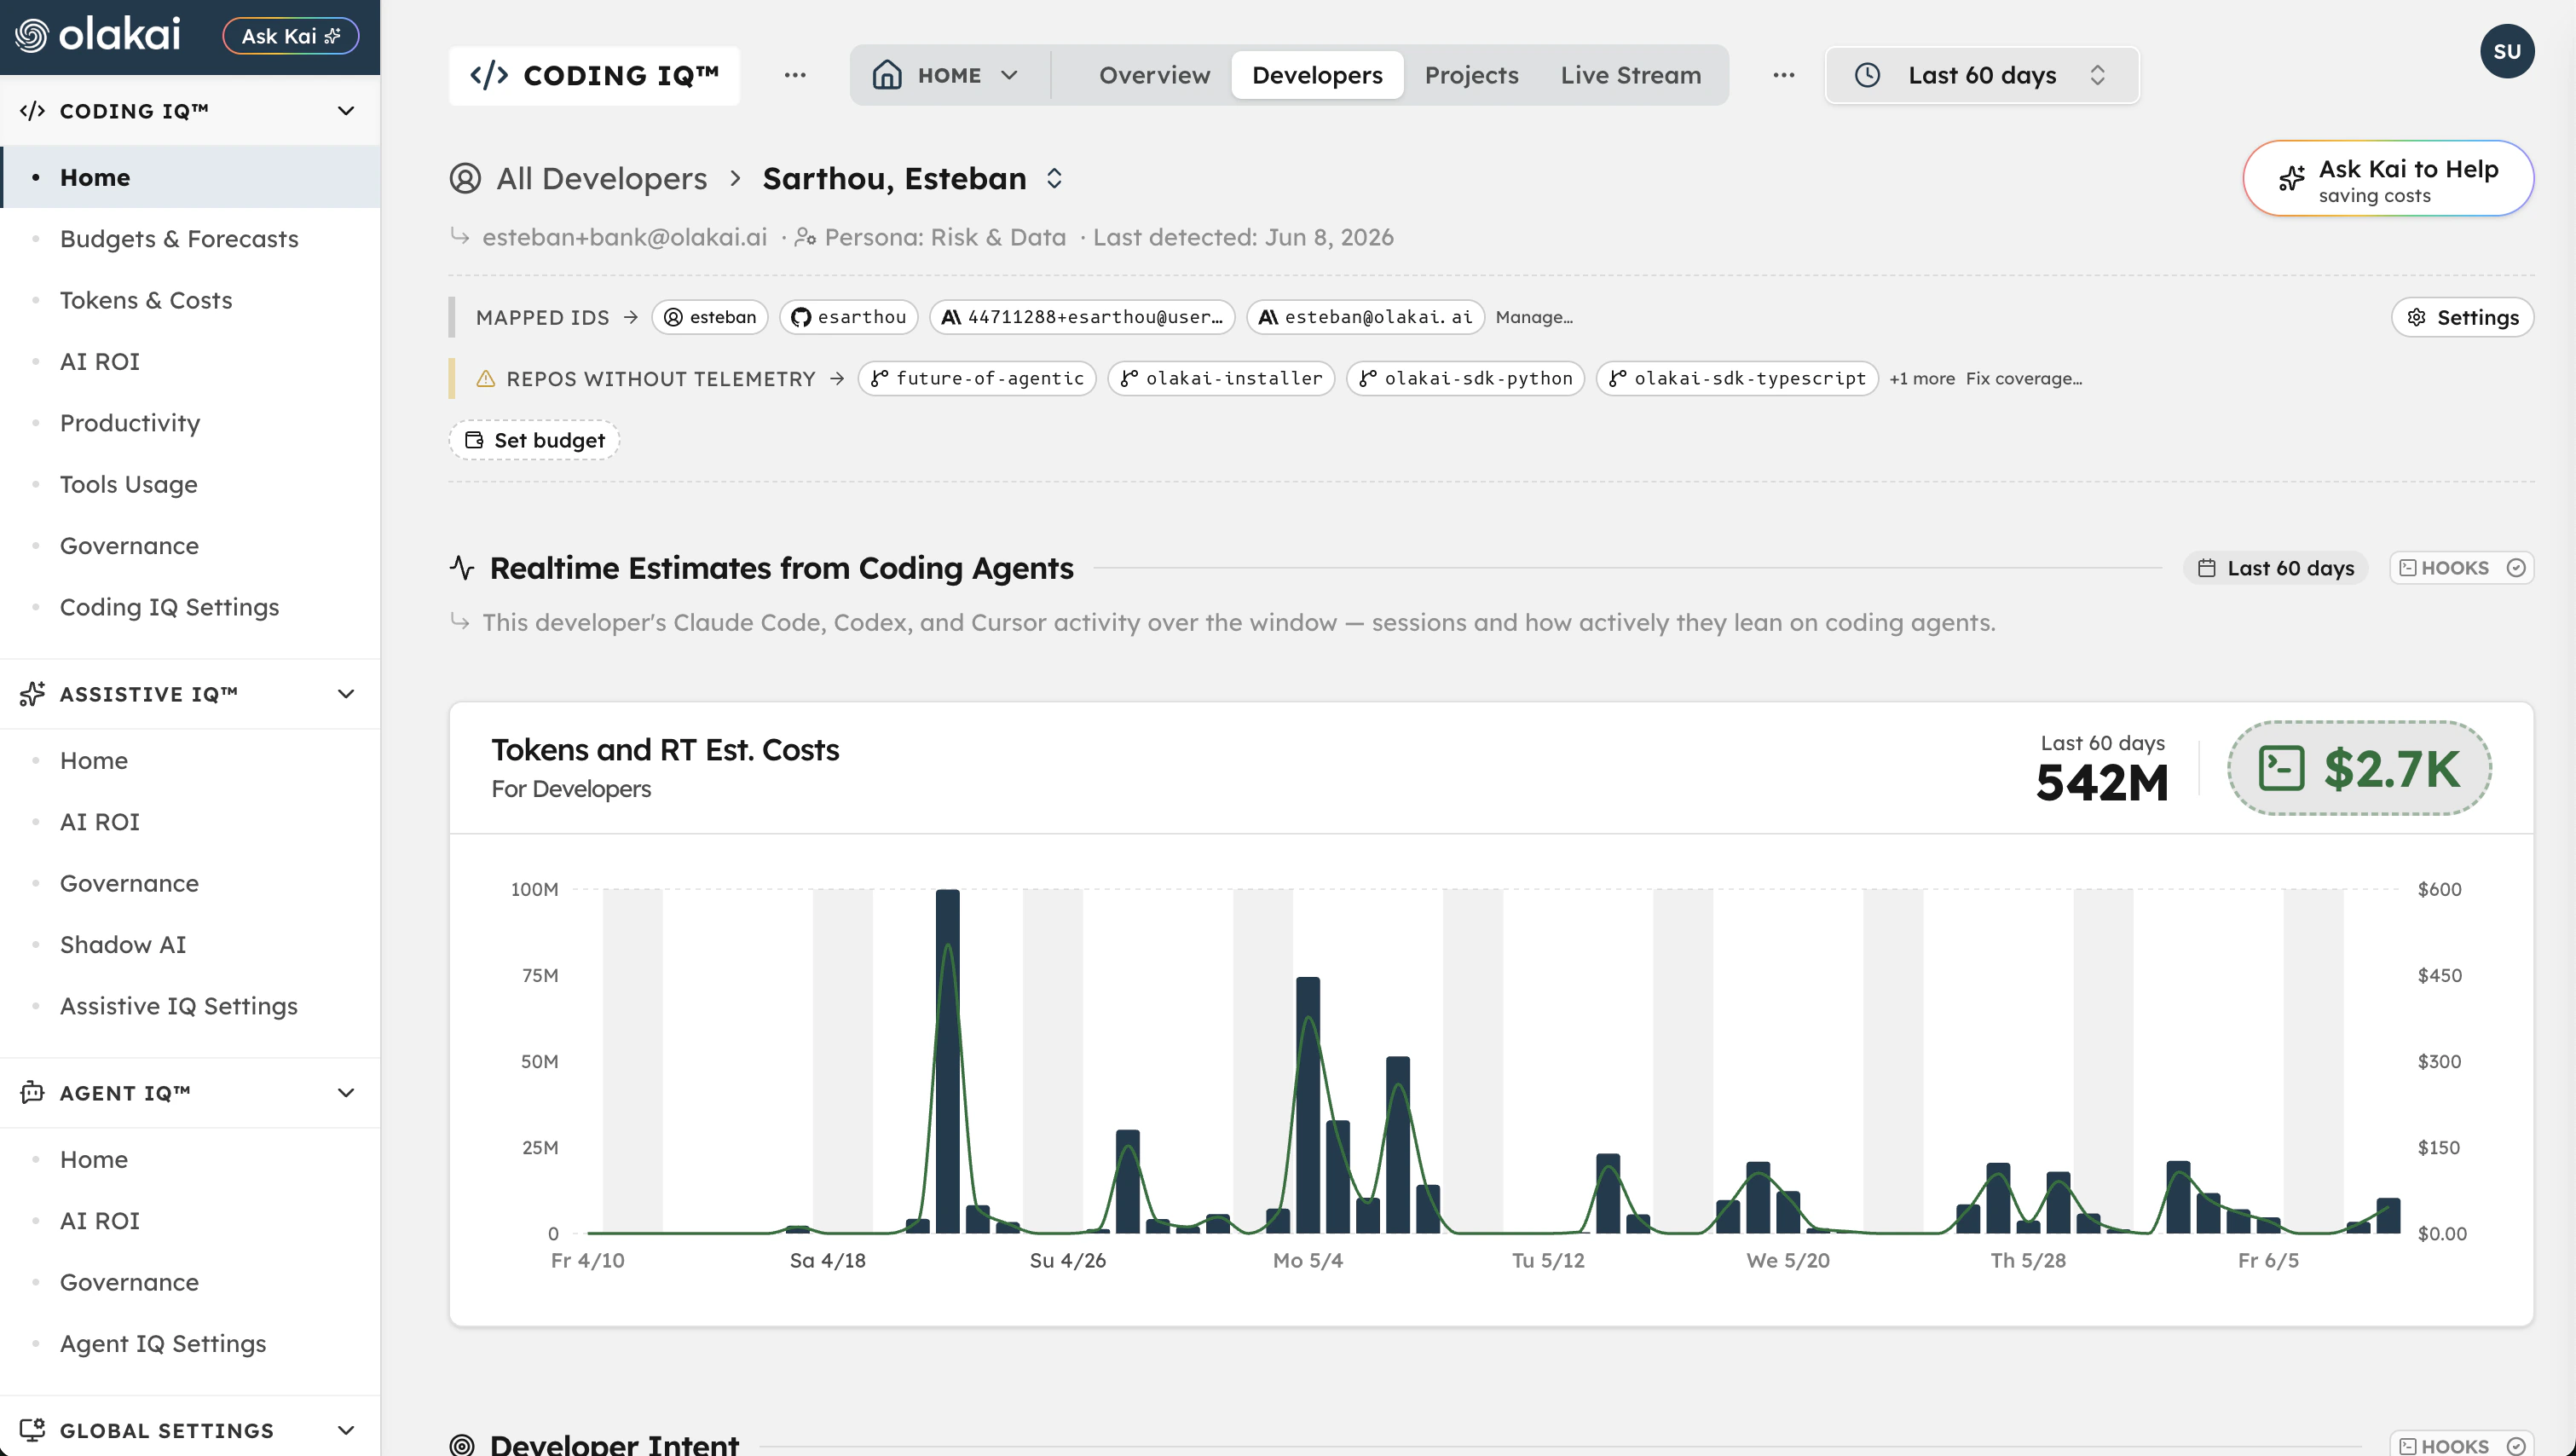Go back to All Developers breadcrumb
The height and width of the screenshot is (1456, 2576).
point(601,178)
